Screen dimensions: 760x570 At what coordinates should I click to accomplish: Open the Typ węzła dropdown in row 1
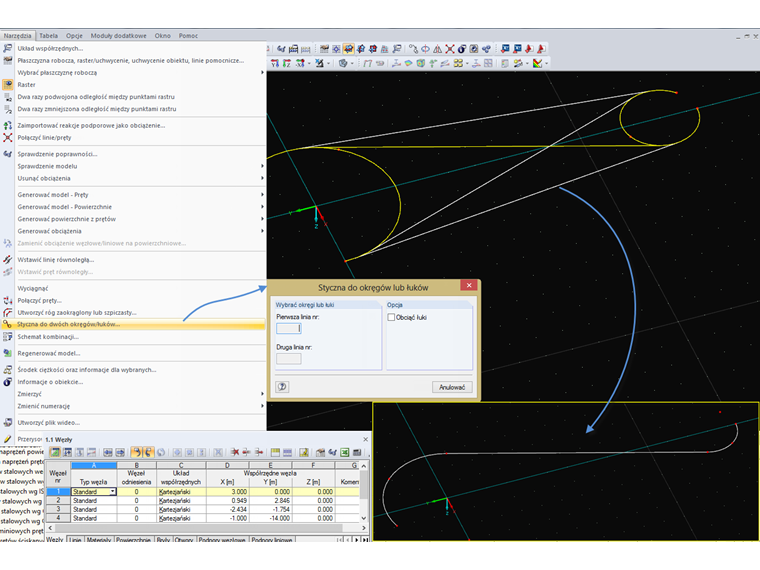tap(112, 492)
